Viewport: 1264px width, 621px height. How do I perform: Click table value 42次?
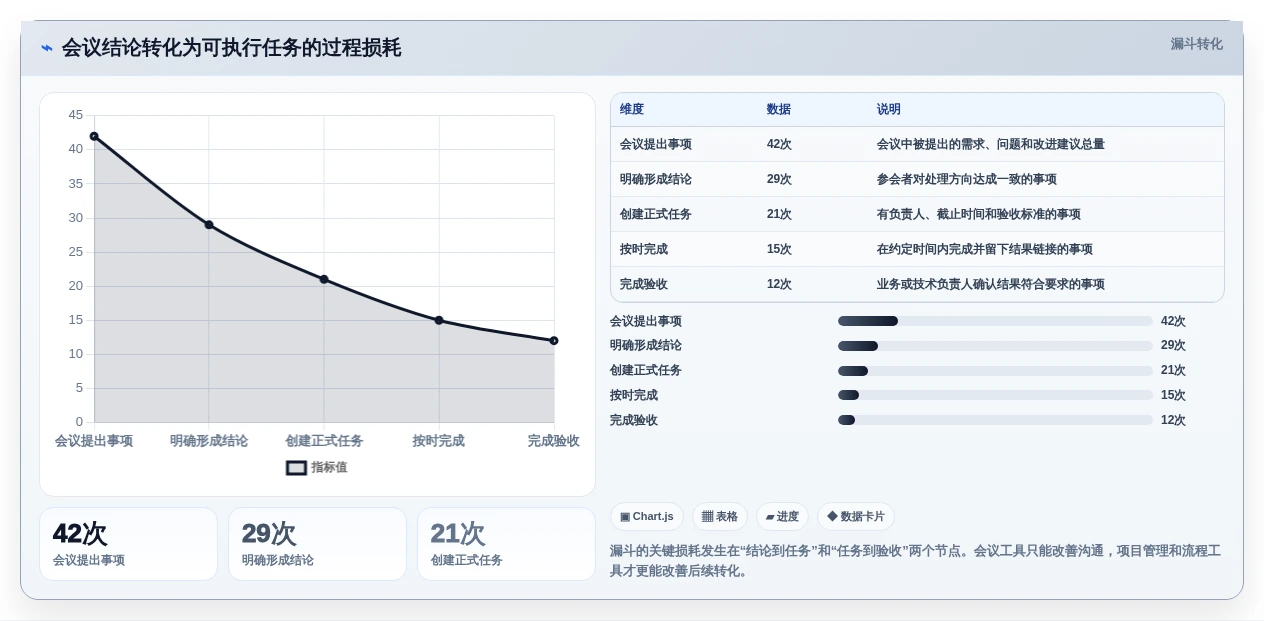(x=779, y=144)
